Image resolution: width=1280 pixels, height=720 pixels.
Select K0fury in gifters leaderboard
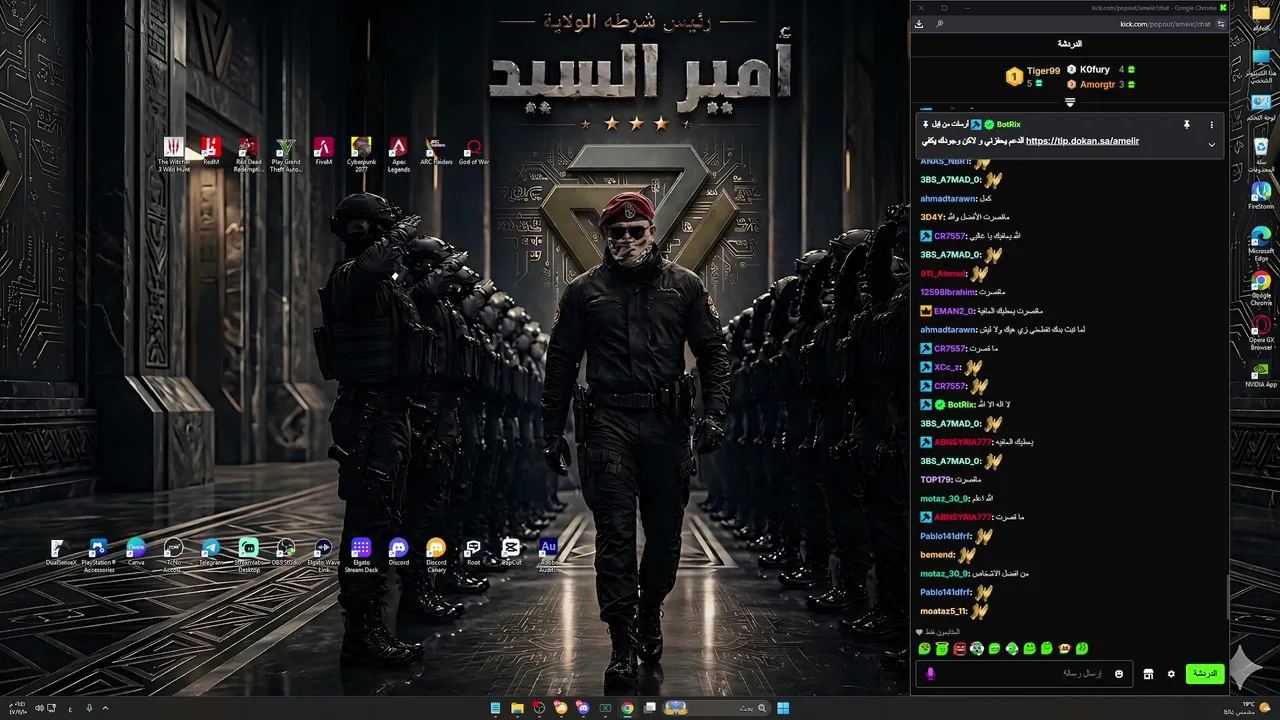coord(1095,69)
